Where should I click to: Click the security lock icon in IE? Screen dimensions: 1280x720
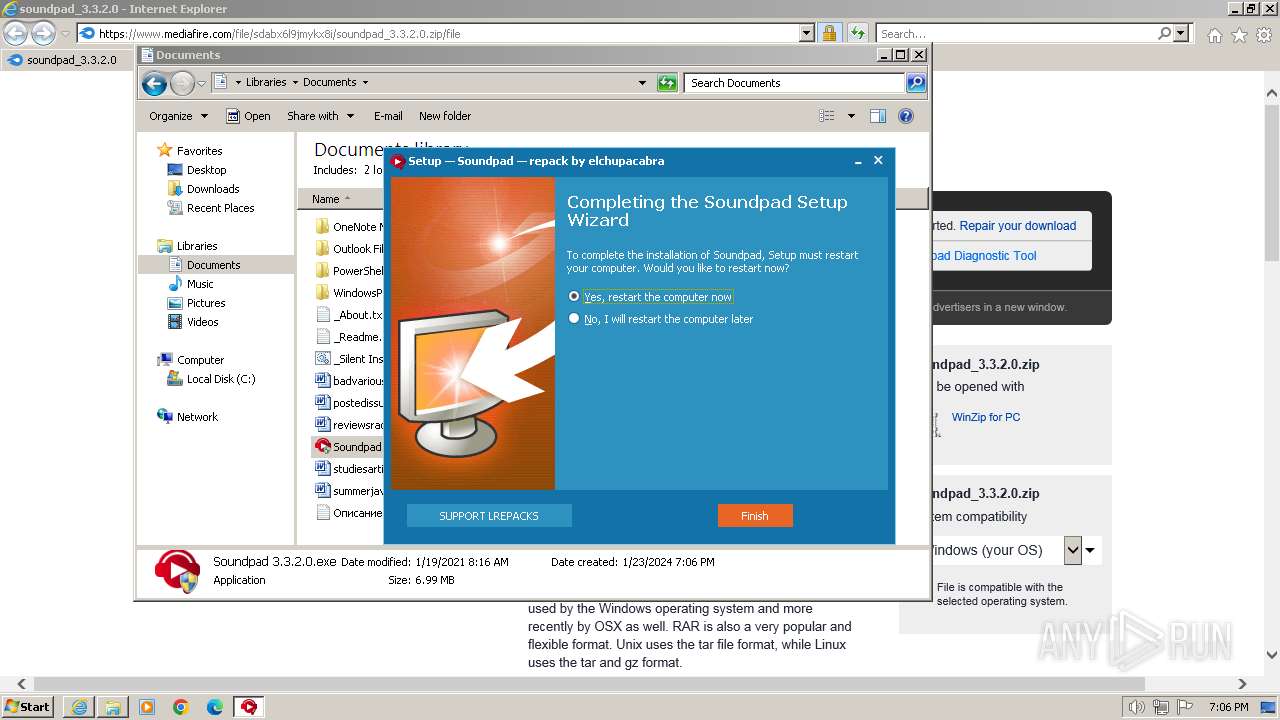pyautogui.click(x=829, y=33)
